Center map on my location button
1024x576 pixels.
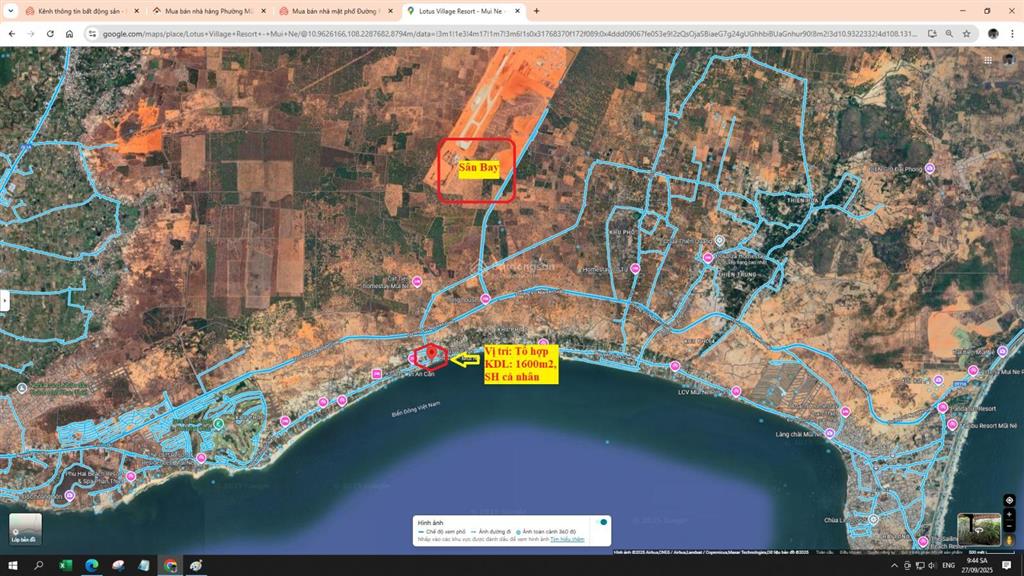click(1009, 499)
